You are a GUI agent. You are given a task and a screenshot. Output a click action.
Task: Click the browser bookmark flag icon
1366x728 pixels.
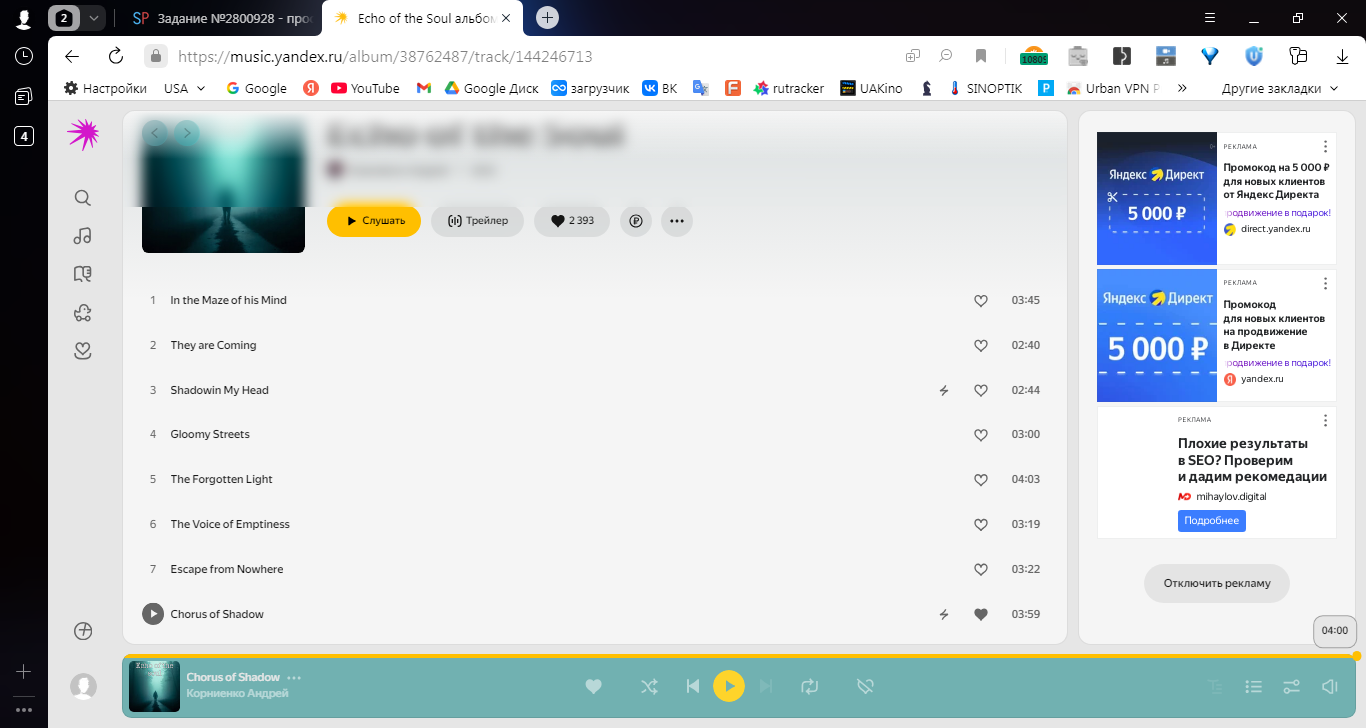tap(981, 56)
